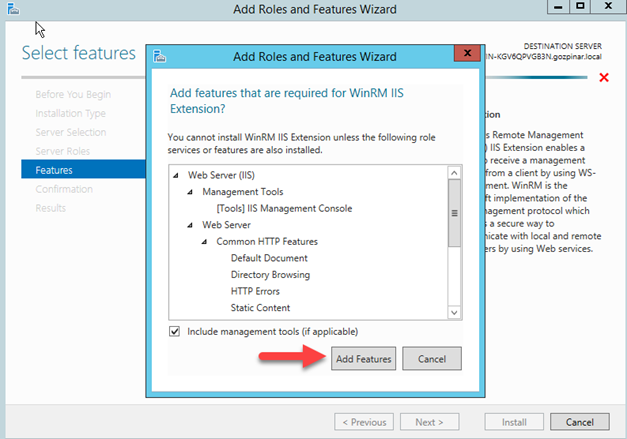Go to the Confirmation step
Viewport: 627px width, 439px height.
(x=64, y=189)
